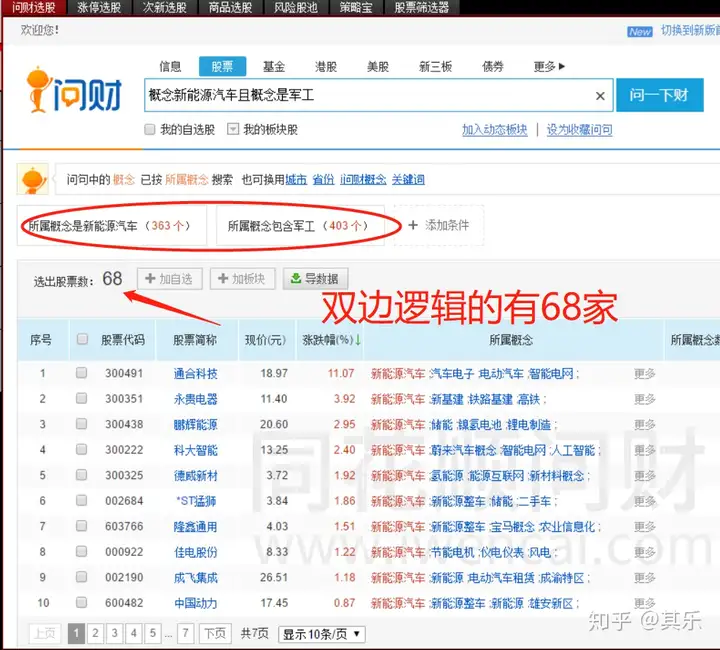Select condition 所属概念是新能源汽车
Screen dimensions: 720x650
(x=112, y=225)
